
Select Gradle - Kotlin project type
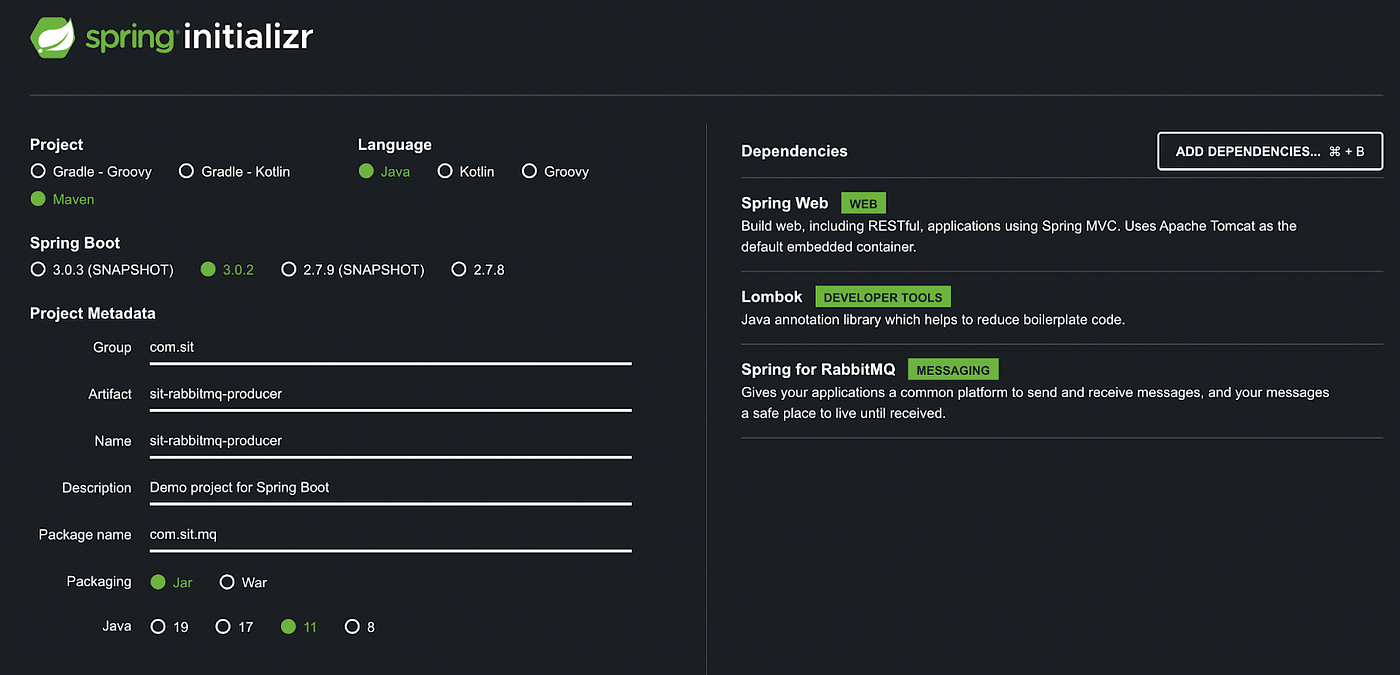[234, 171]
